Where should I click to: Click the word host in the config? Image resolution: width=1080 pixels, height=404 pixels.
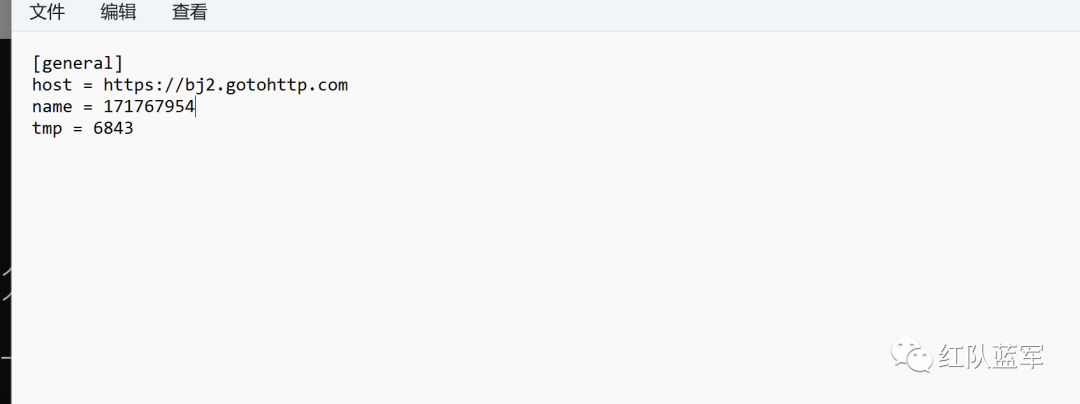point(52,85)
